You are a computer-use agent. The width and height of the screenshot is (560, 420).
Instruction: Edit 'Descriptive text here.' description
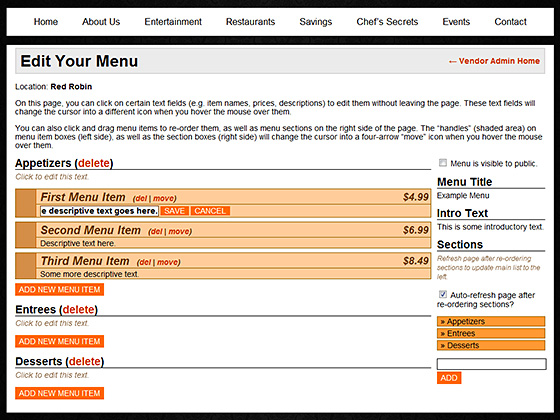pyautogui.click(x=78, y=244)
